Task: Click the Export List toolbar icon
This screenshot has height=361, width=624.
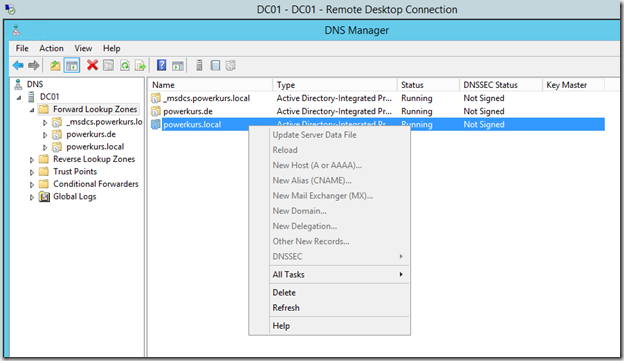Action: pyautogui.click(x=140, y=65)
